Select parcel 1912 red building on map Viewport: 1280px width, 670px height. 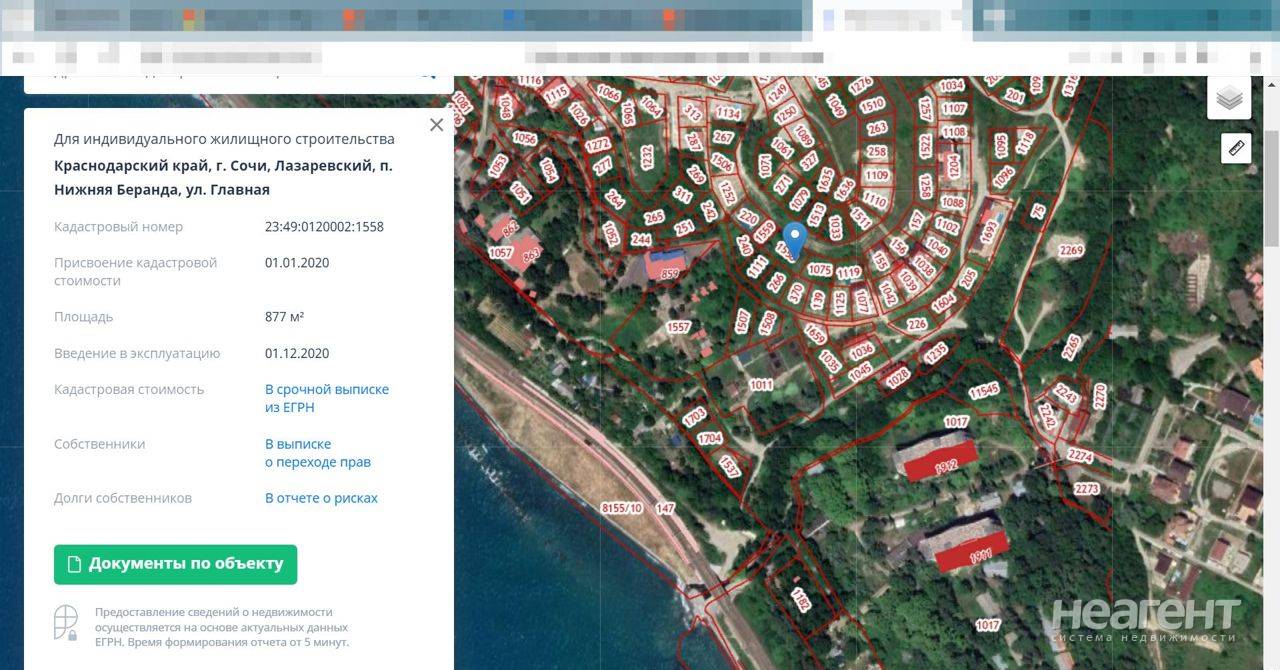click(935, 458)
